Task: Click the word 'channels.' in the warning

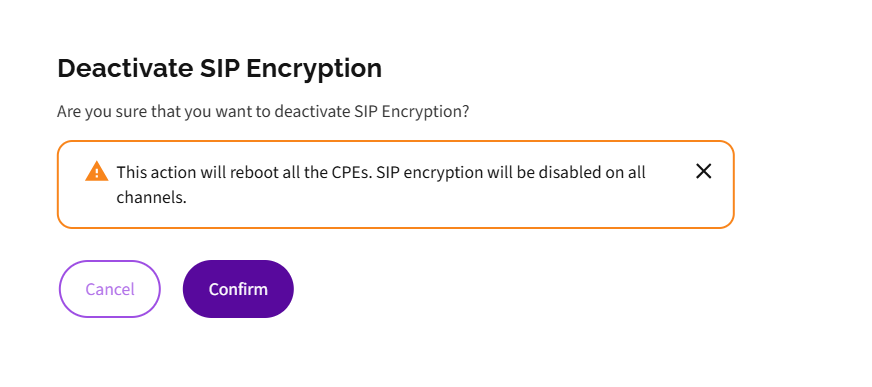Action: (151, 197)
